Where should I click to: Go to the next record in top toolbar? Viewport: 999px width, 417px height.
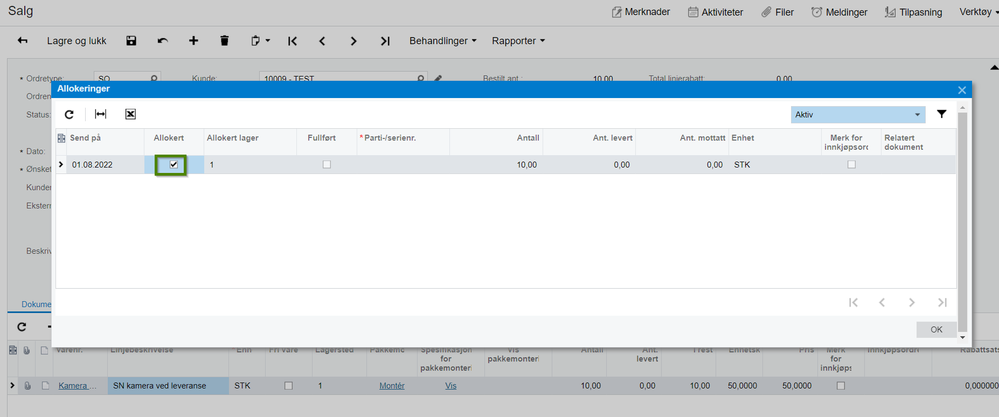pos(354,41)
